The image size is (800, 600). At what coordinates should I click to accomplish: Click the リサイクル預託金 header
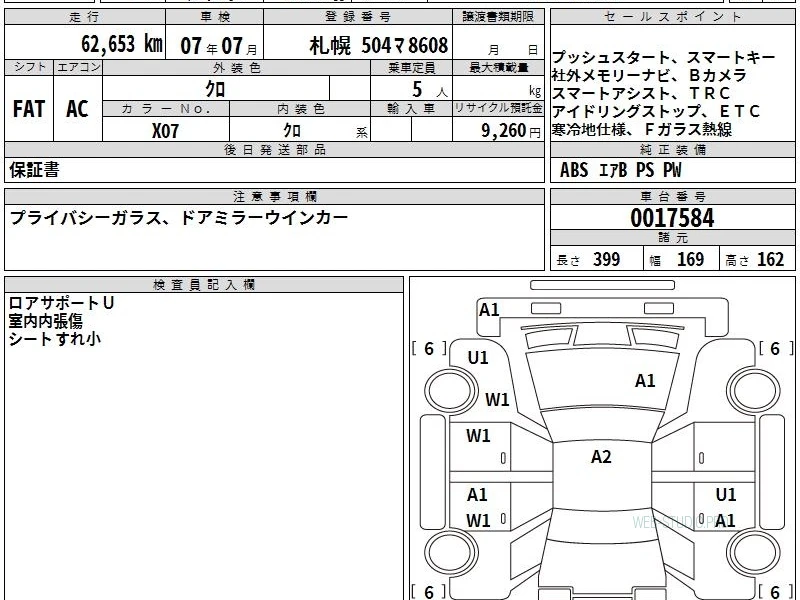pyautogui.click(x=498, y=109)
